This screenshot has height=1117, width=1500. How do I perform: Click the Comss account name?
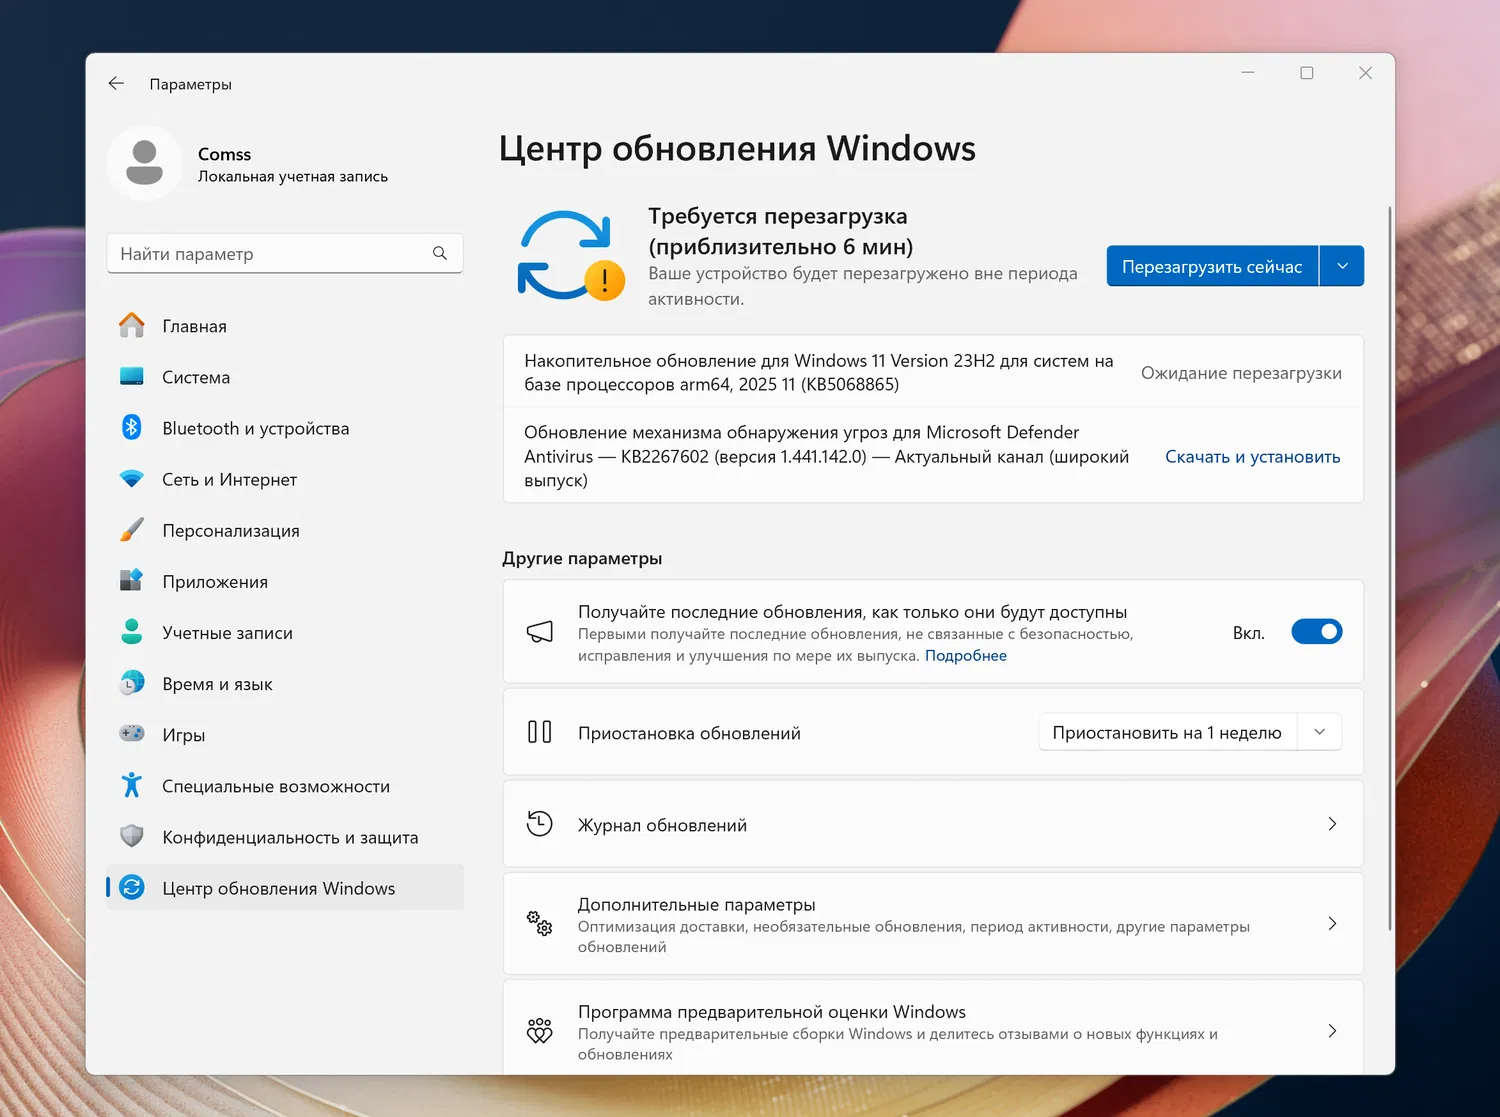click(x=224, y=154)
